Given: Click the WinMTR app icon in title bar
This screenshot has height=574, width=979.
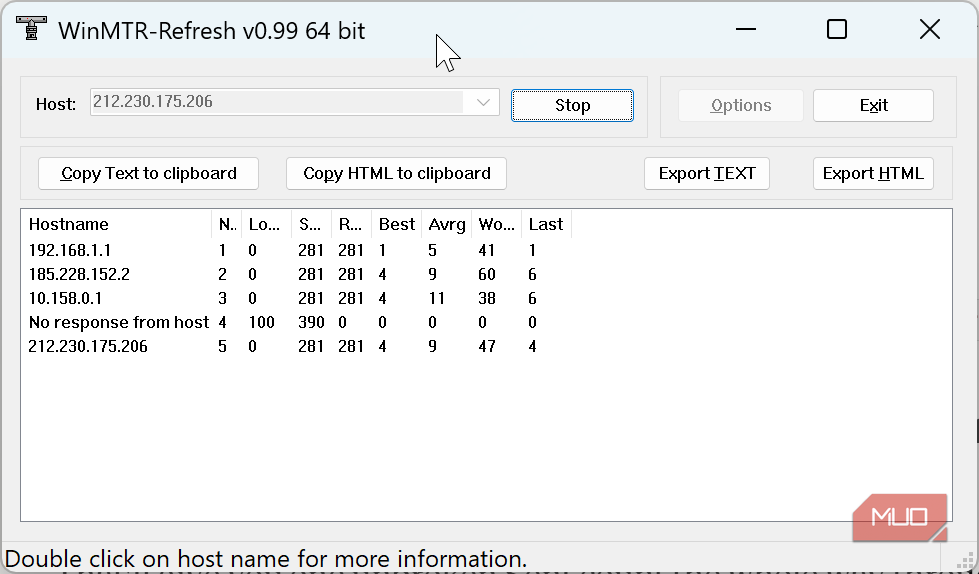Looking at the screenshot, I should 31,29.
